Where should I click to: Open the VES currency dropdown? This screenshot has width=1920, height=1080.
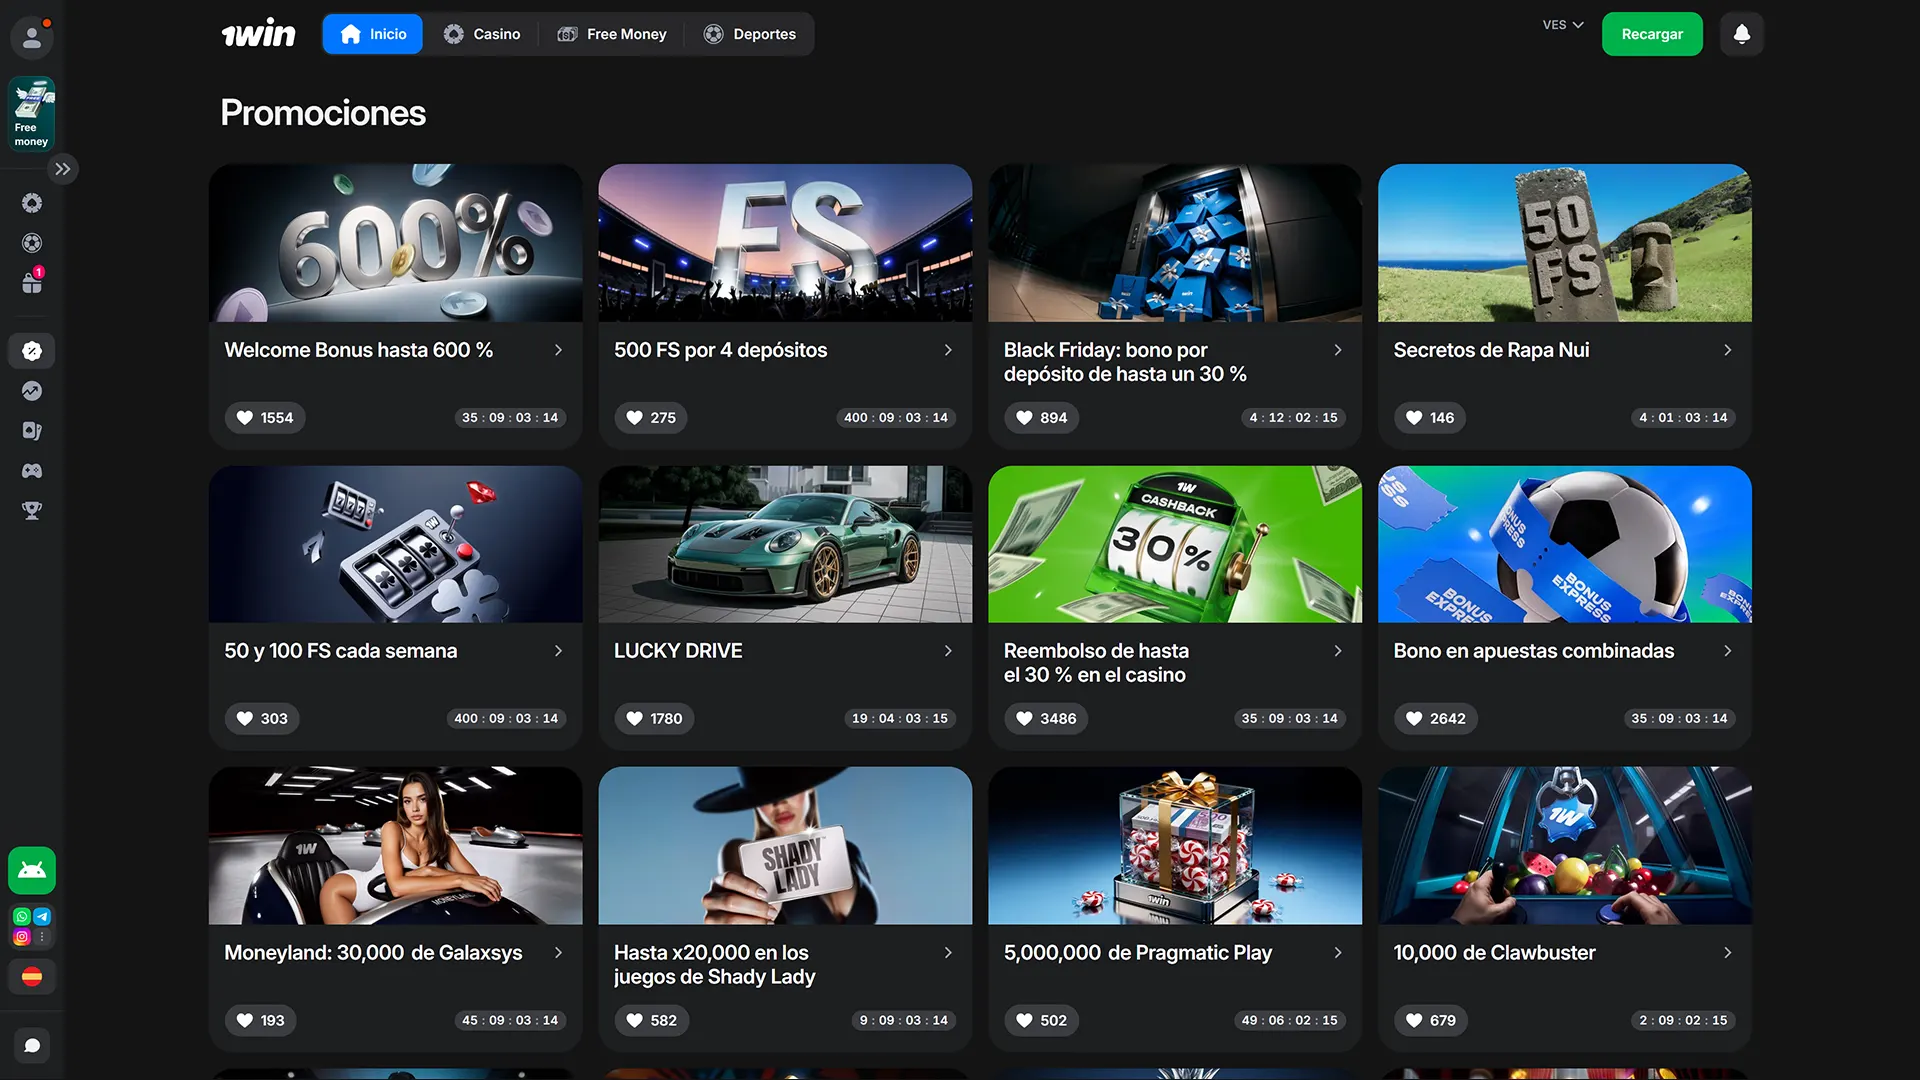click(x=1561, y=25)
